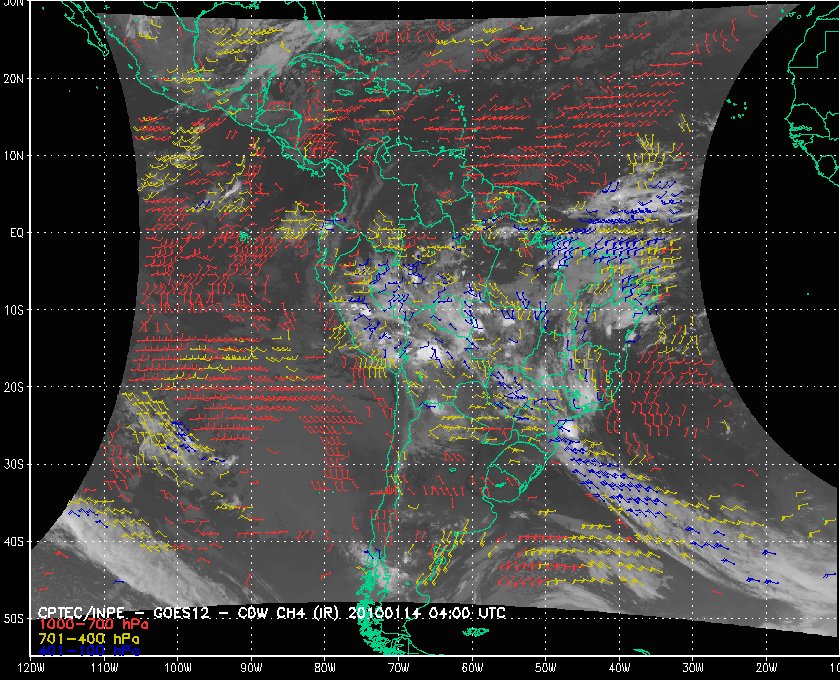Click the 20N latitude label
The height and width of the screenshot is (680, 840).
click(x=14, y=78)
